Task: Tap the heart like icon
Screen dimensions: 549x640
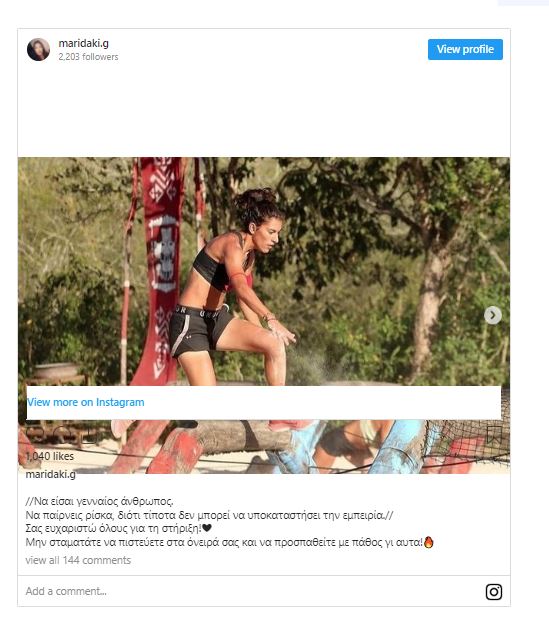Action: pos(34,434)
